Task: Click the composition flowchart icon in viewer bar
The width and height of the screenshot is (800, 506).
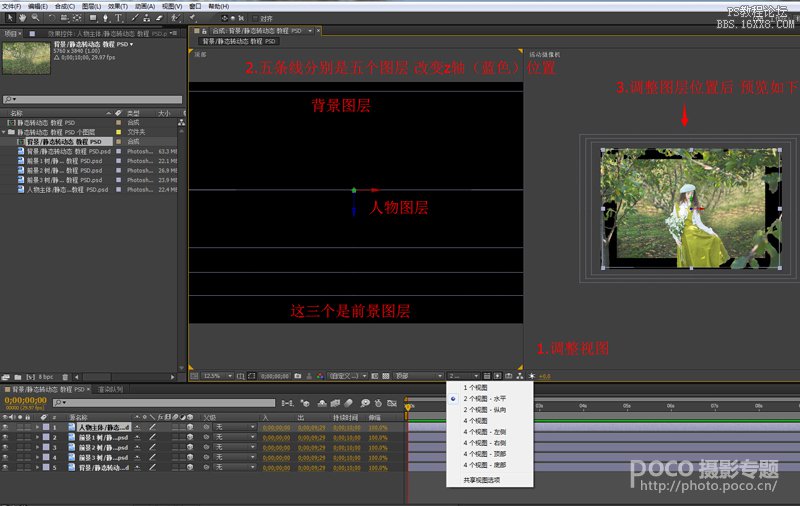Action: [520, 376]
